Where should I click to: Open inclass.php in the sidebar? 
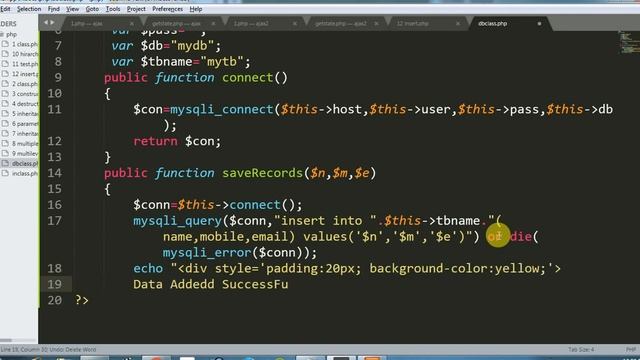pyautogui.click(x=24, y=173)
